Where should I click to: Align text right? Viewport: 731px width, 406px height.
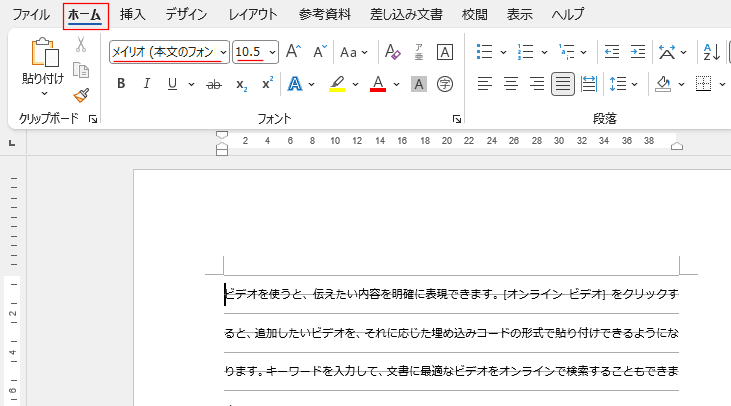coord(537,84)
